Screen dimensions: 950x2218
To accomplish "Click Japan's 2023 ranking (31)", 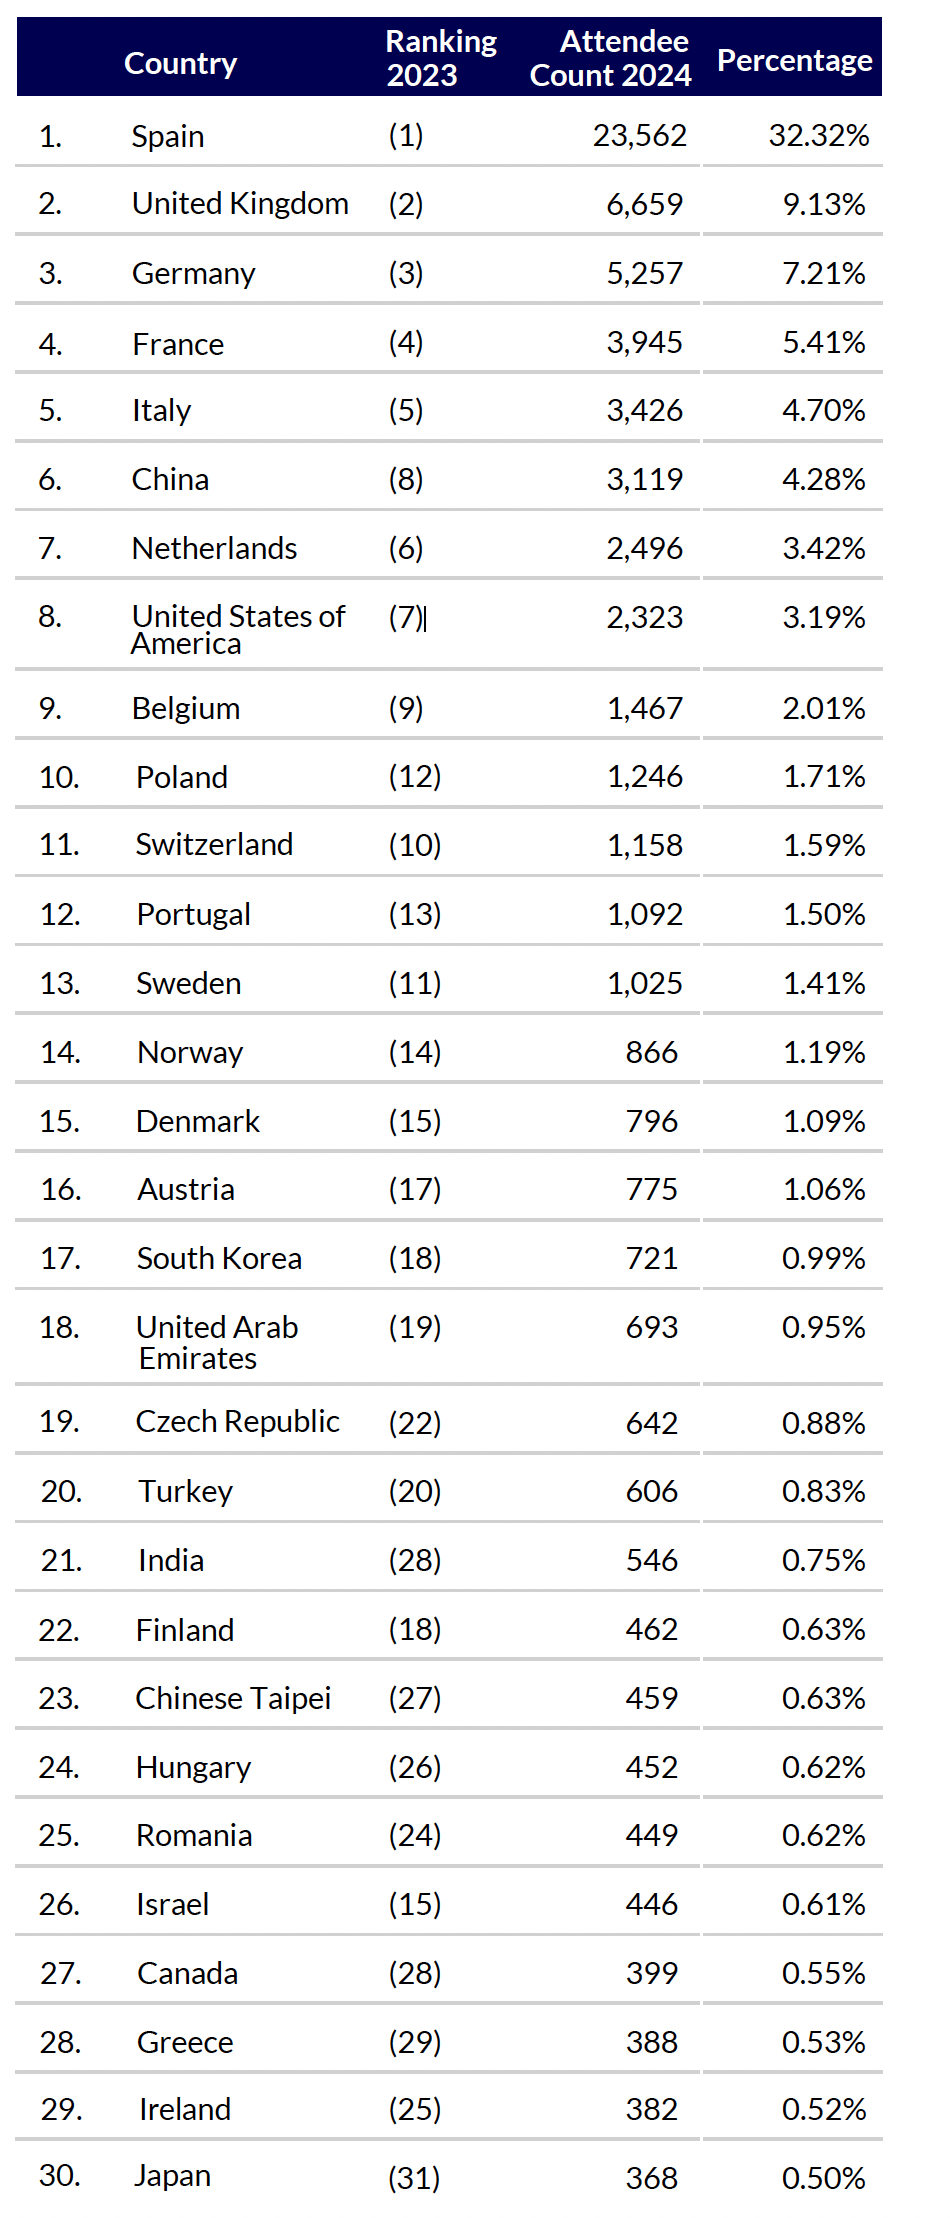I will click(x=414, y=2177).
